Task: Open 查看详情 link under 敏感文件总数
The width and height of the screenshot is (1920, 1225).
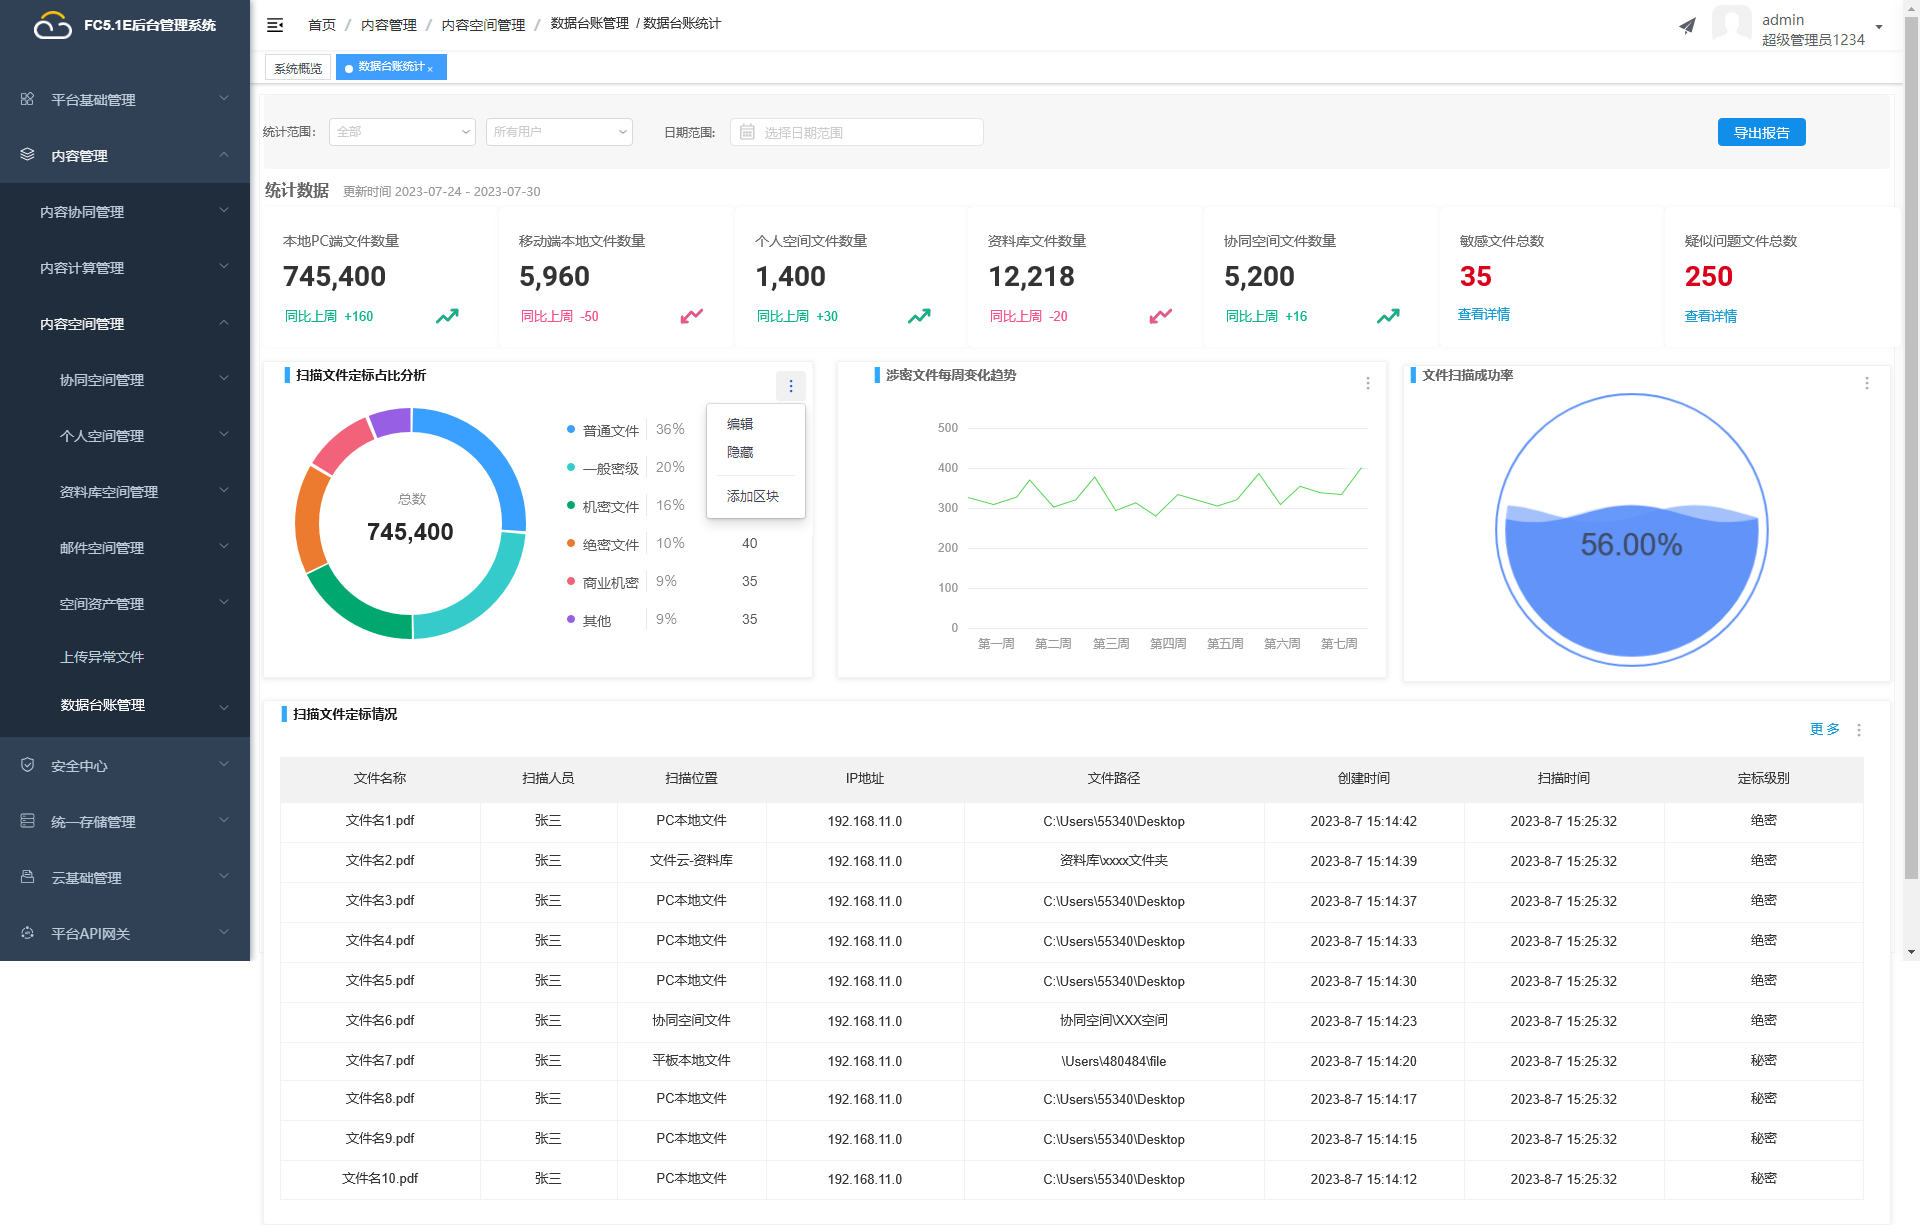Action: tap(1484, 314)
